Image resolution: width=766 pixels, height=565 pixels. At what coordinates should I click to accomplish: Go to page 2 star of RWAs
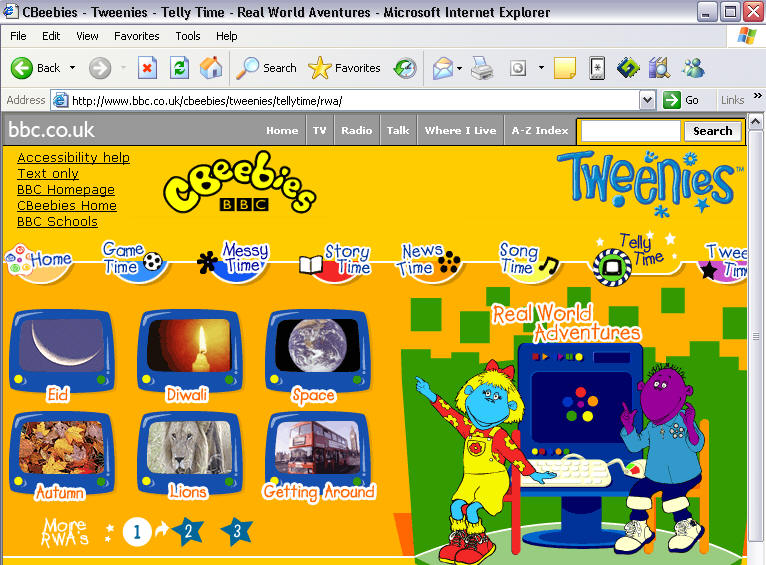coord(186,531)
